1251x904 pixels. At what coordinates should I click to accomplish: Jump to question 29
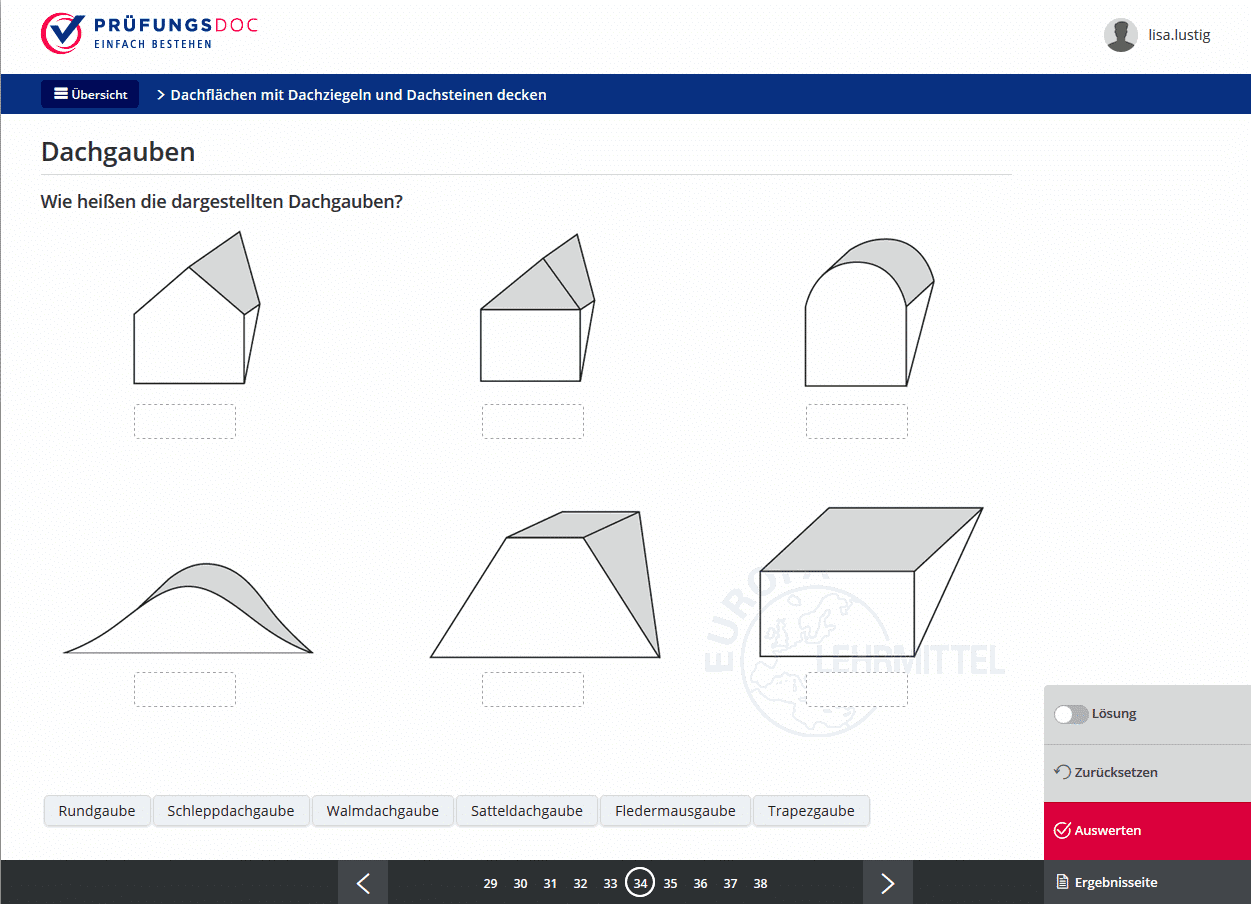(490, 883)
